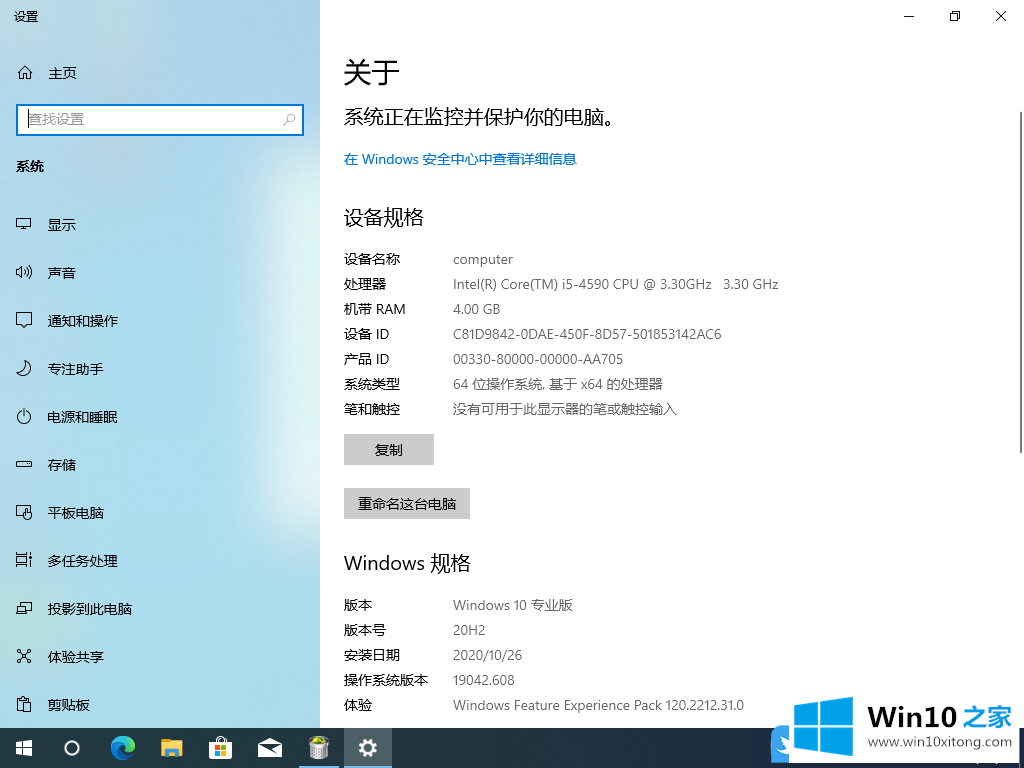Click the tablet icon for 平板电脑
This screenshot has height=768, width=1024.
point(24,513)
